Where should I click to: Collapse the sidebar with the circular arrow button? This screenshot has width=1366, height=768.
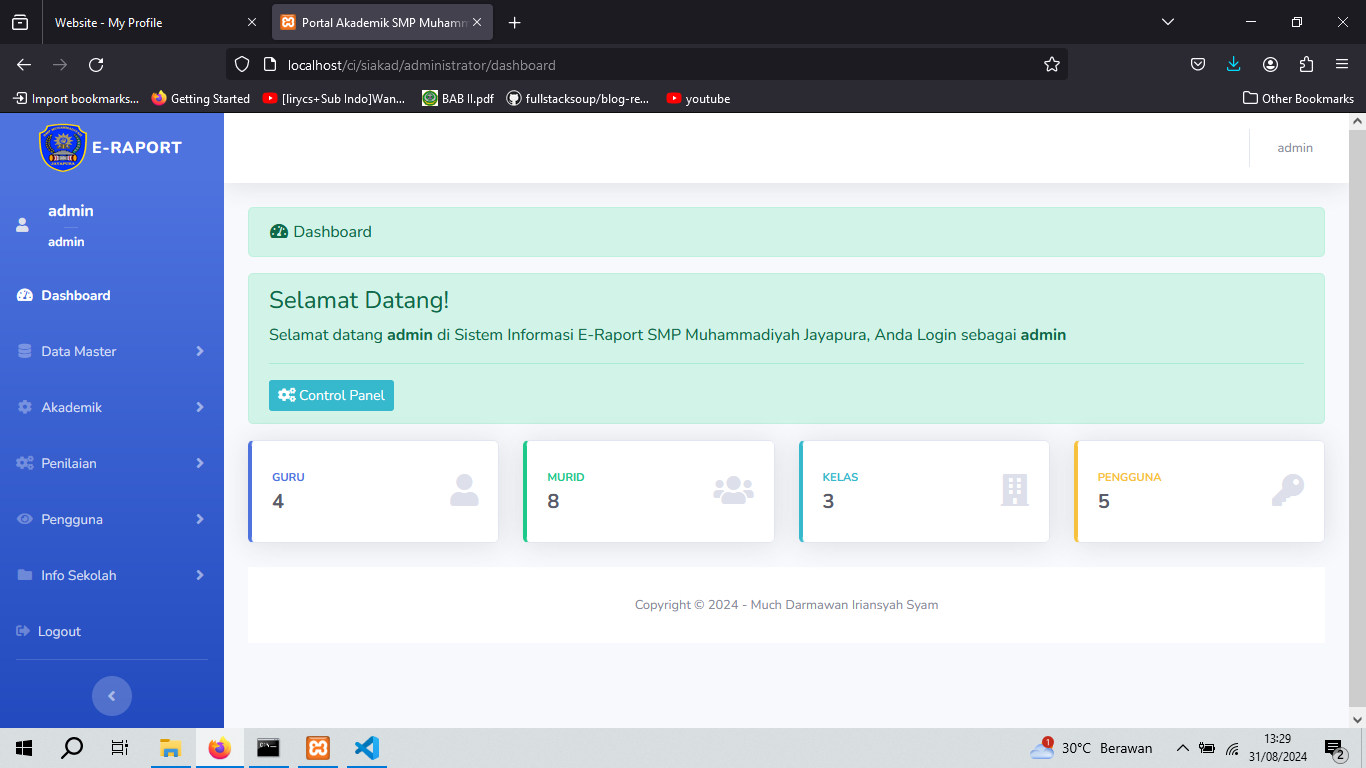pos(112,695)
